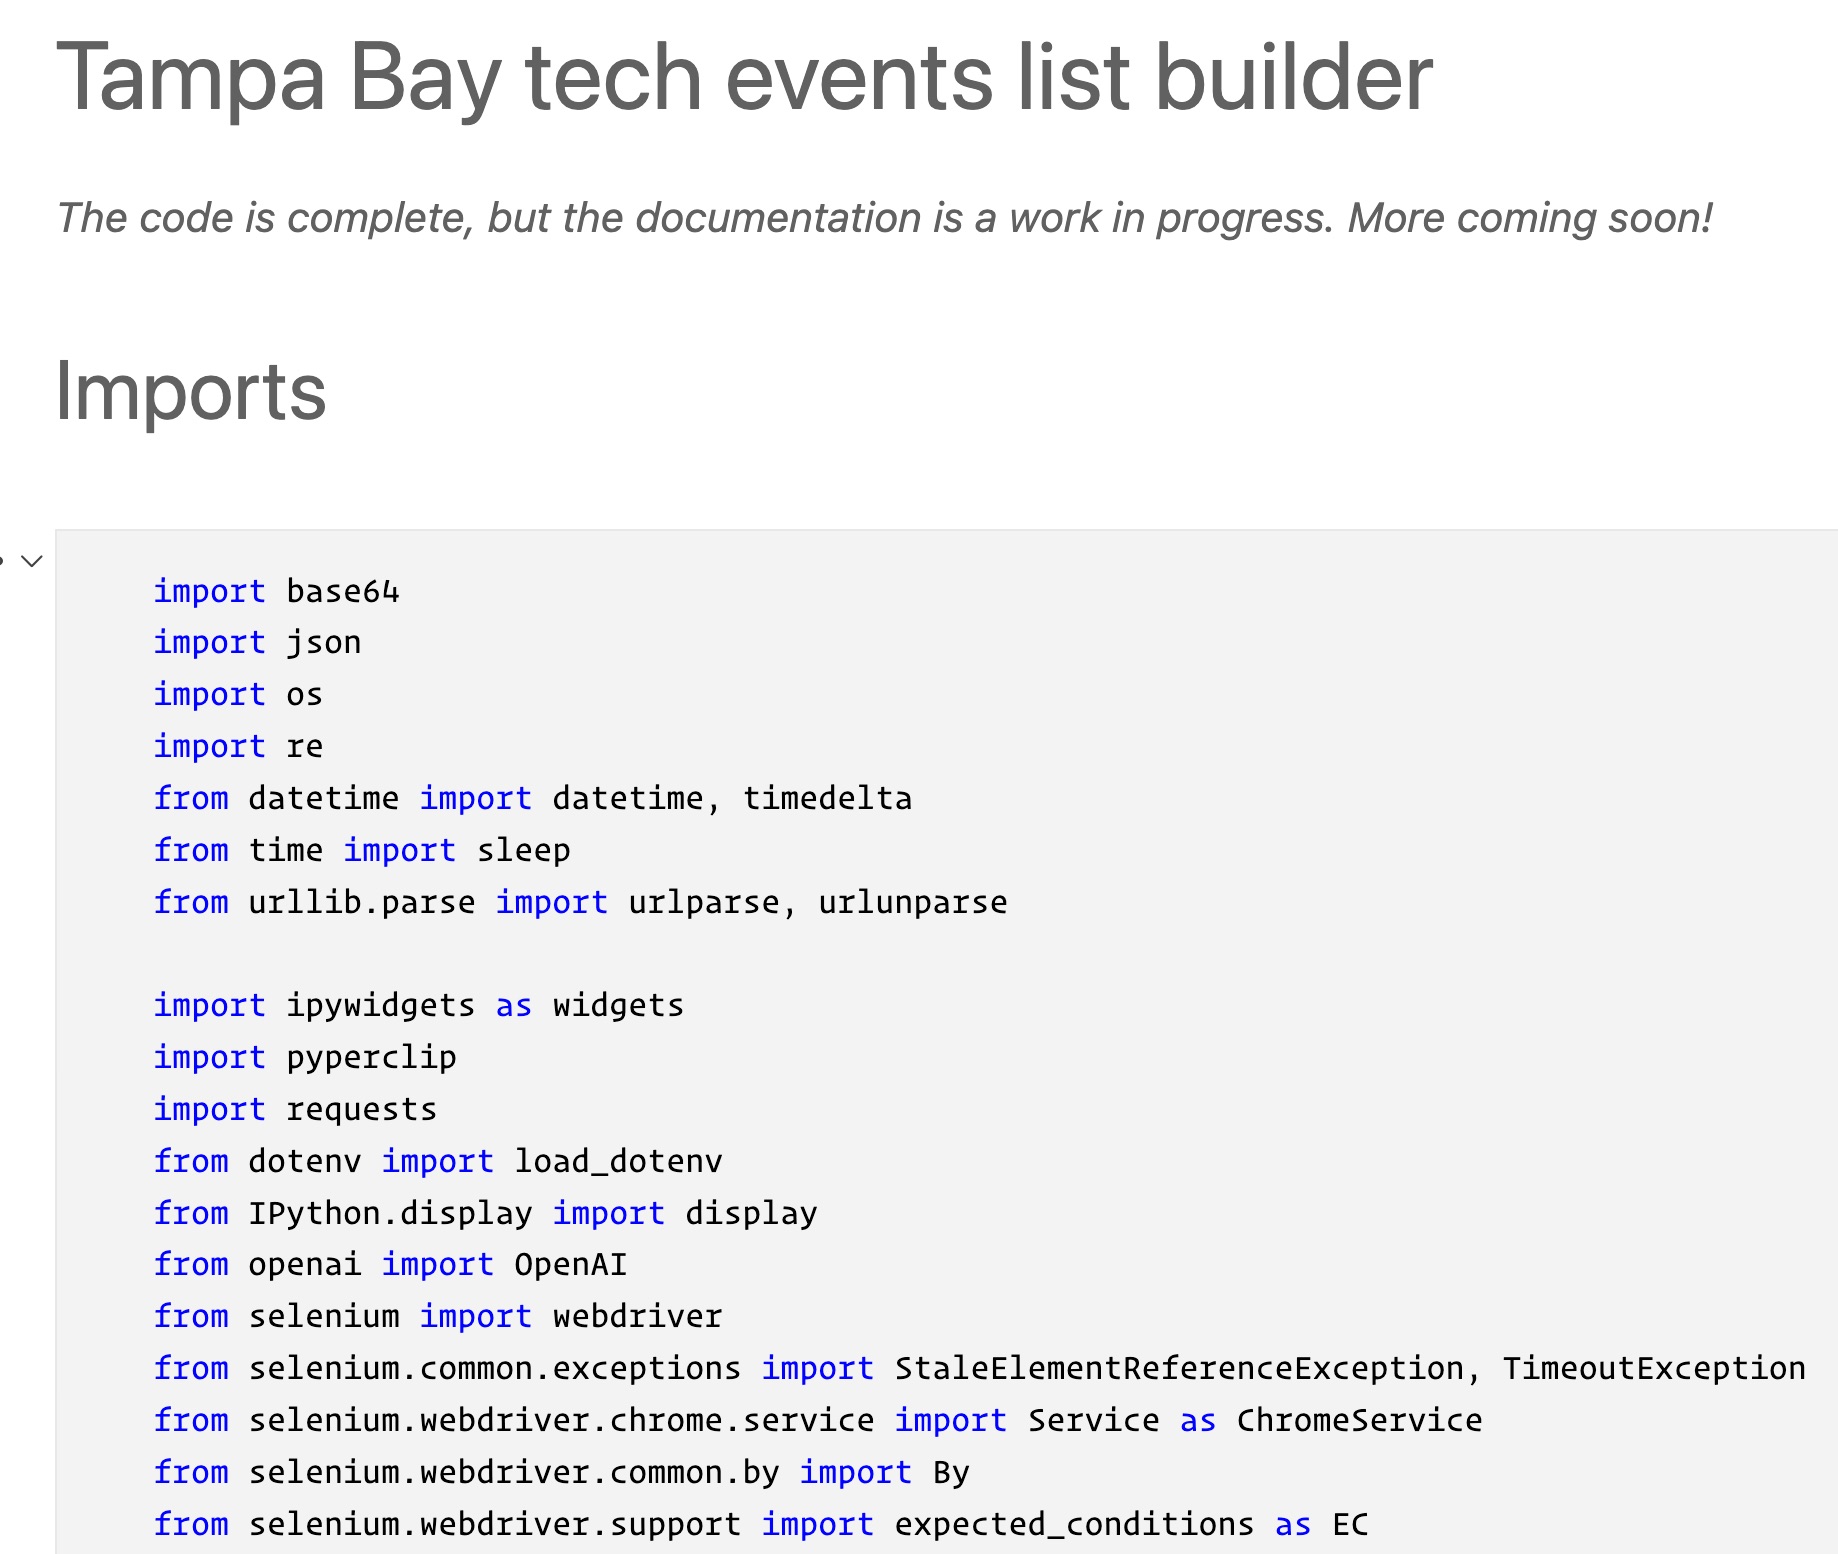
Task: Click the 'import pyperclip' line
Action: click(305, 1057)
